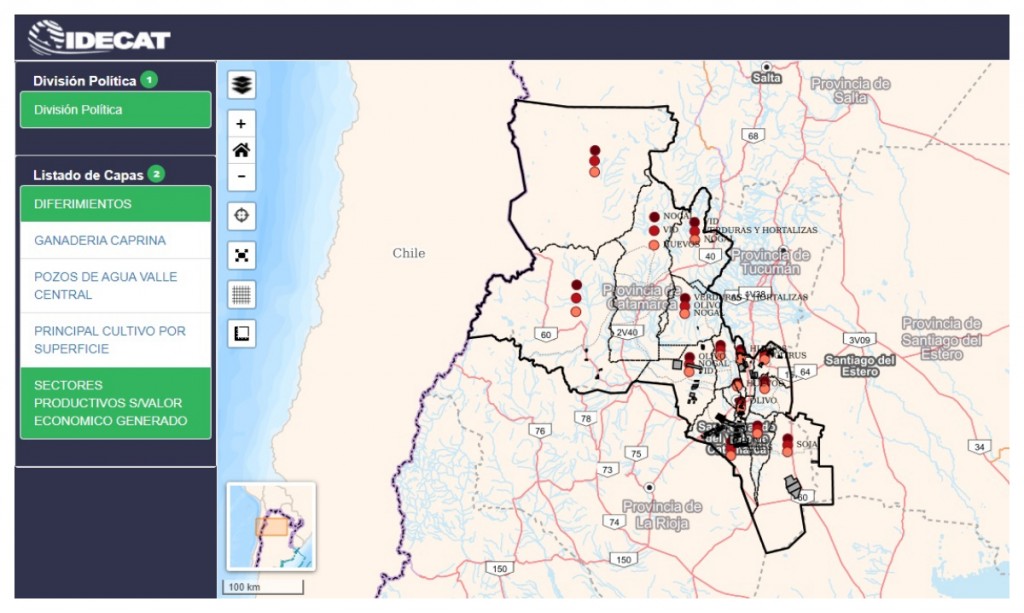Collapse the Listado de Capas section
The height and width of the screenshot is (613, 1024).
(88, 175)
